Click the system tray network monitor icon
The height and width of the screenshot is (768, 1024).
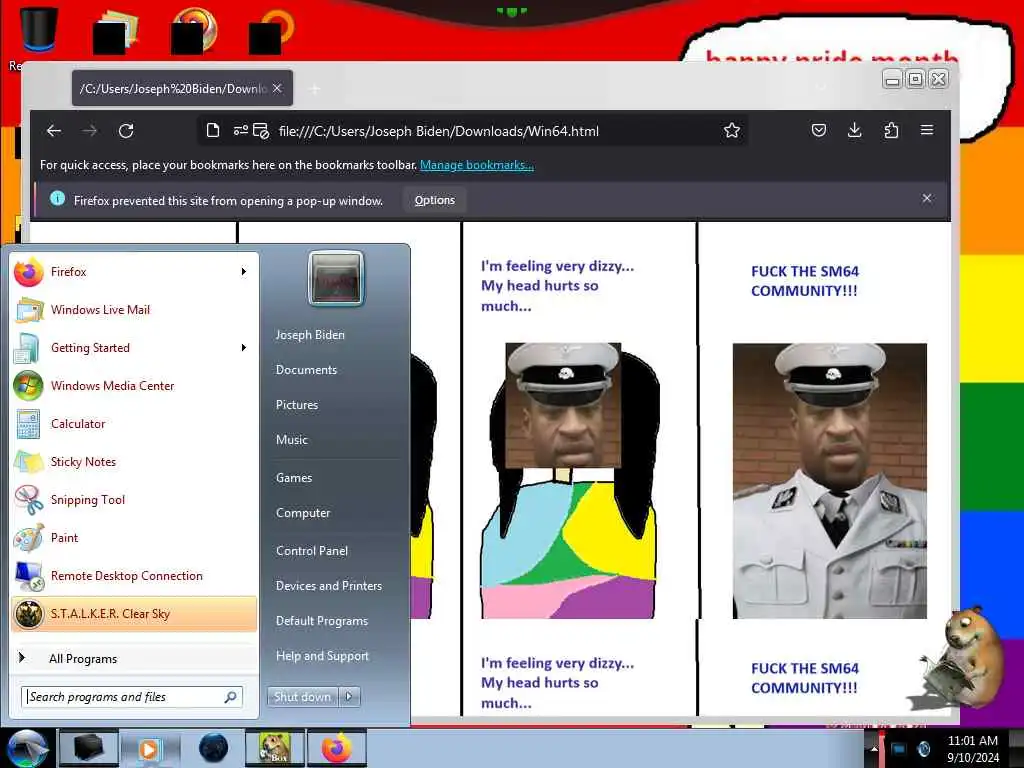(x=898, y=749)
